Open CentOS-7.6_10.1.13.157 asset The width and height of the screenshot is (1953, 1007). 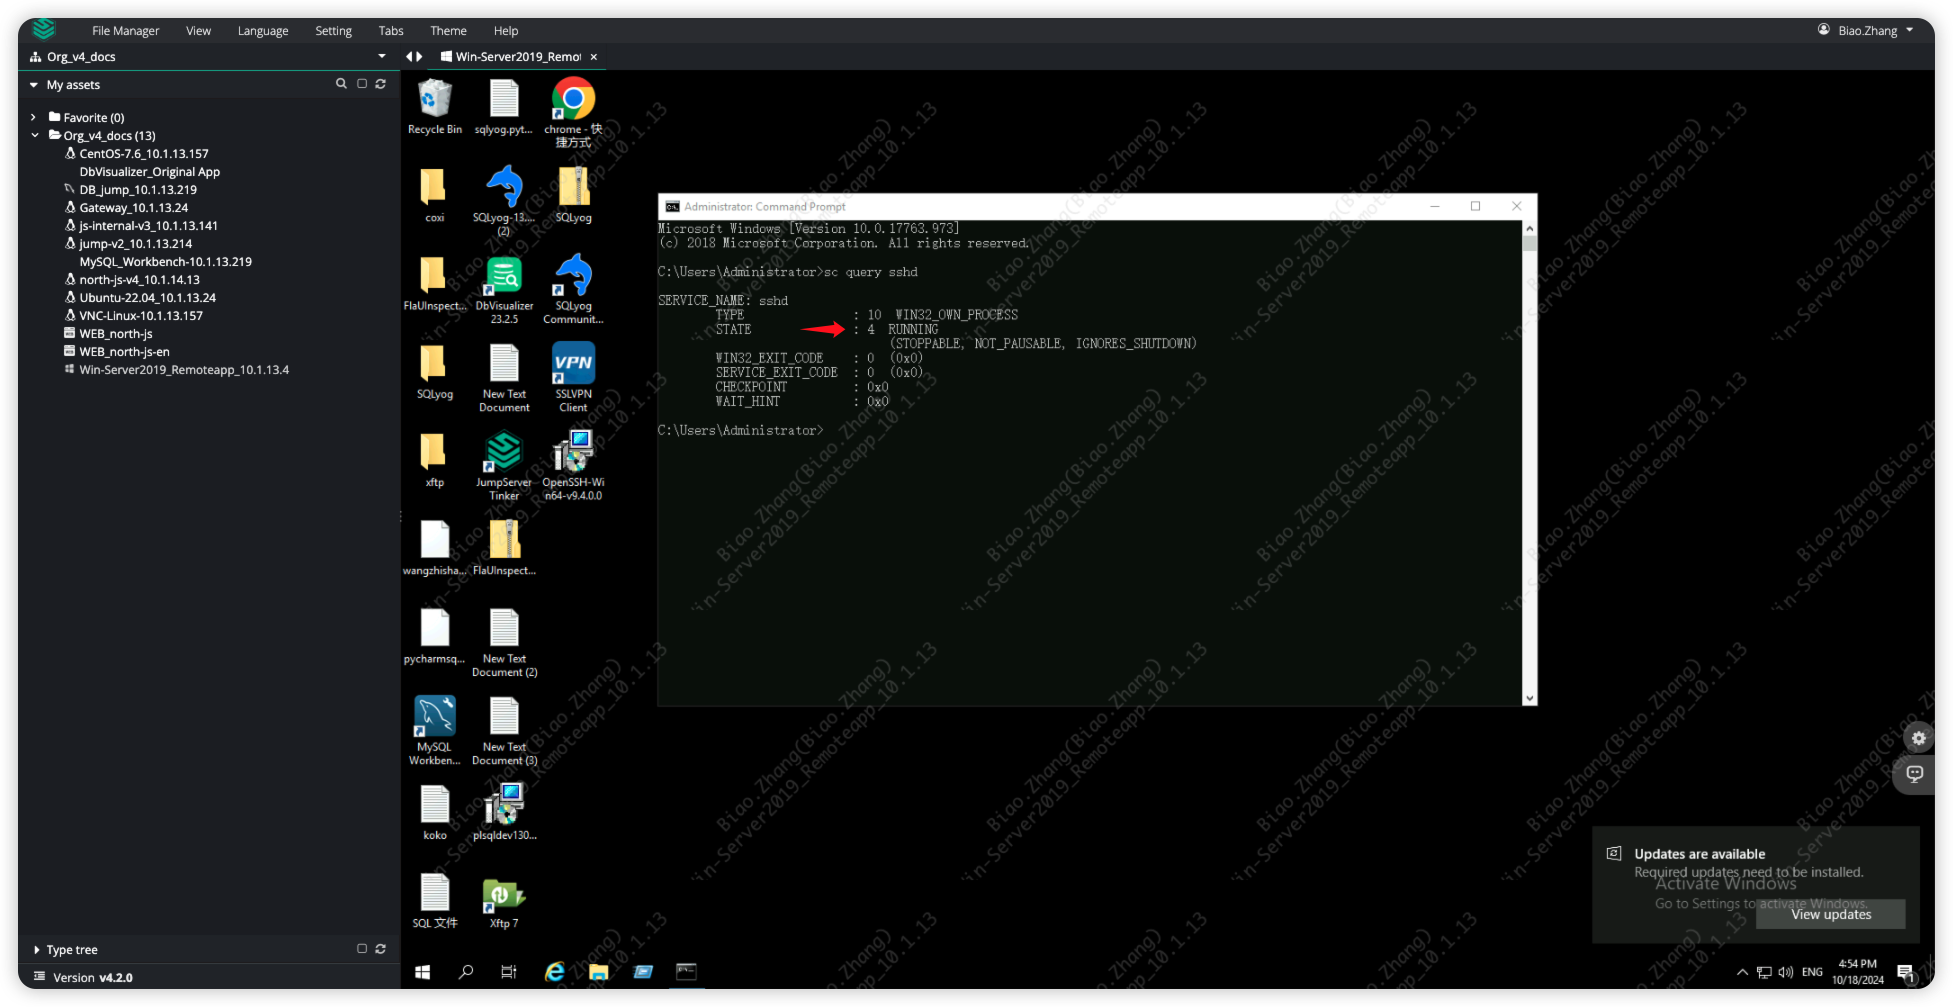tap(144, 154)
